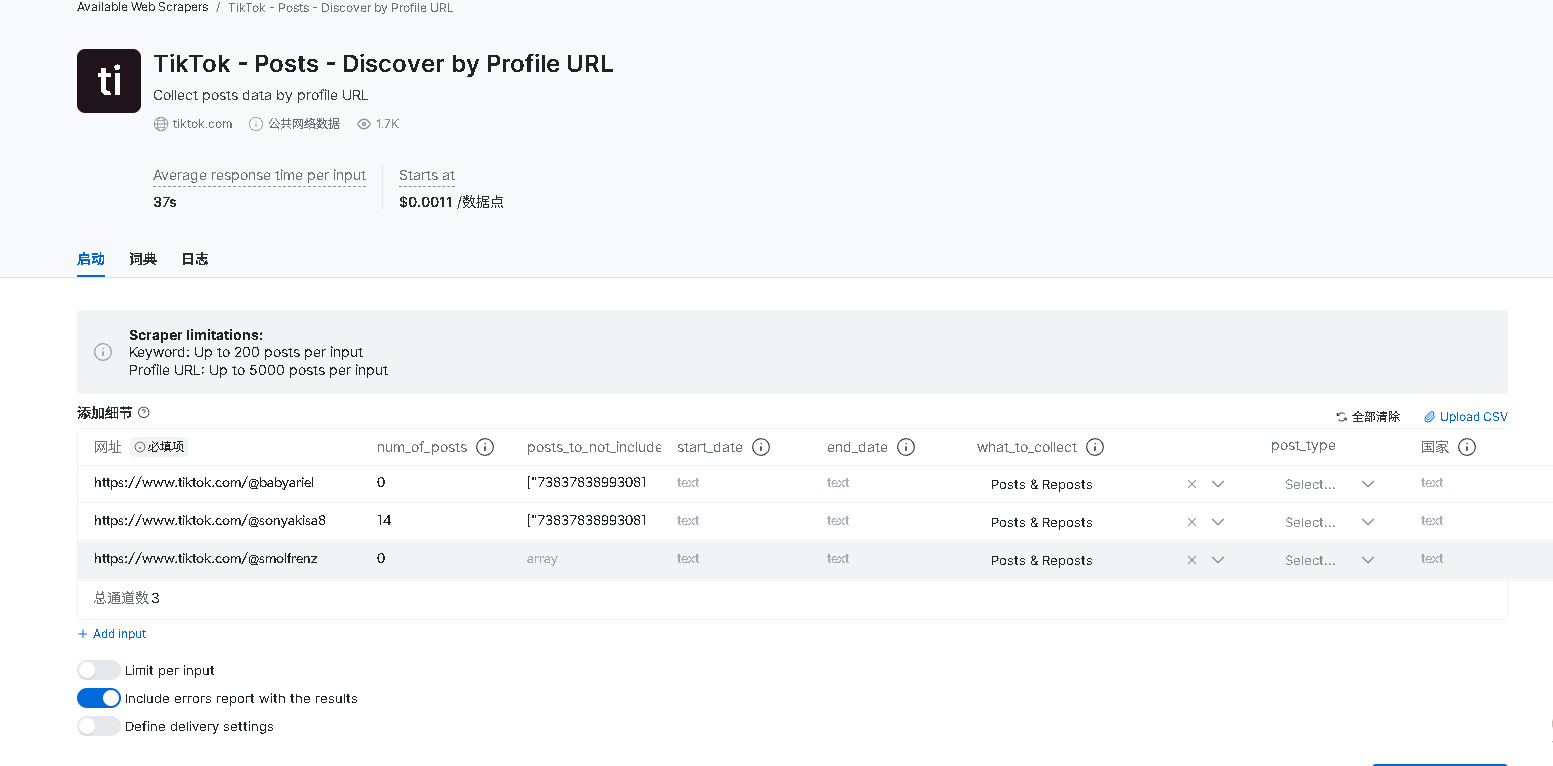This screenshot has width=1553, height=766.
Task: Expand what_to_collect dropdown in smolfrenz row
Action: pos(1218,560)
